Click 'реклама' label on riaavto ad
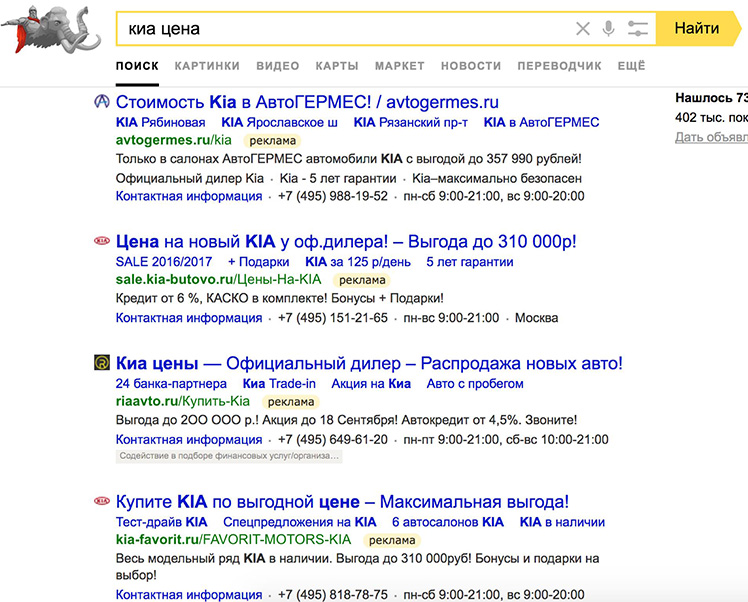 pyautogui.click(x=291, y=402)
